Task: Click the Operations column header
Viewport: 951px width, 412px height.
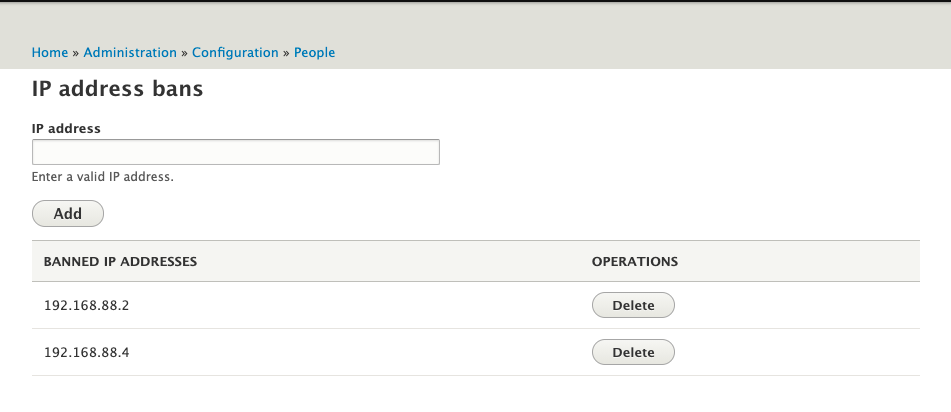Action: click(635, 262)
